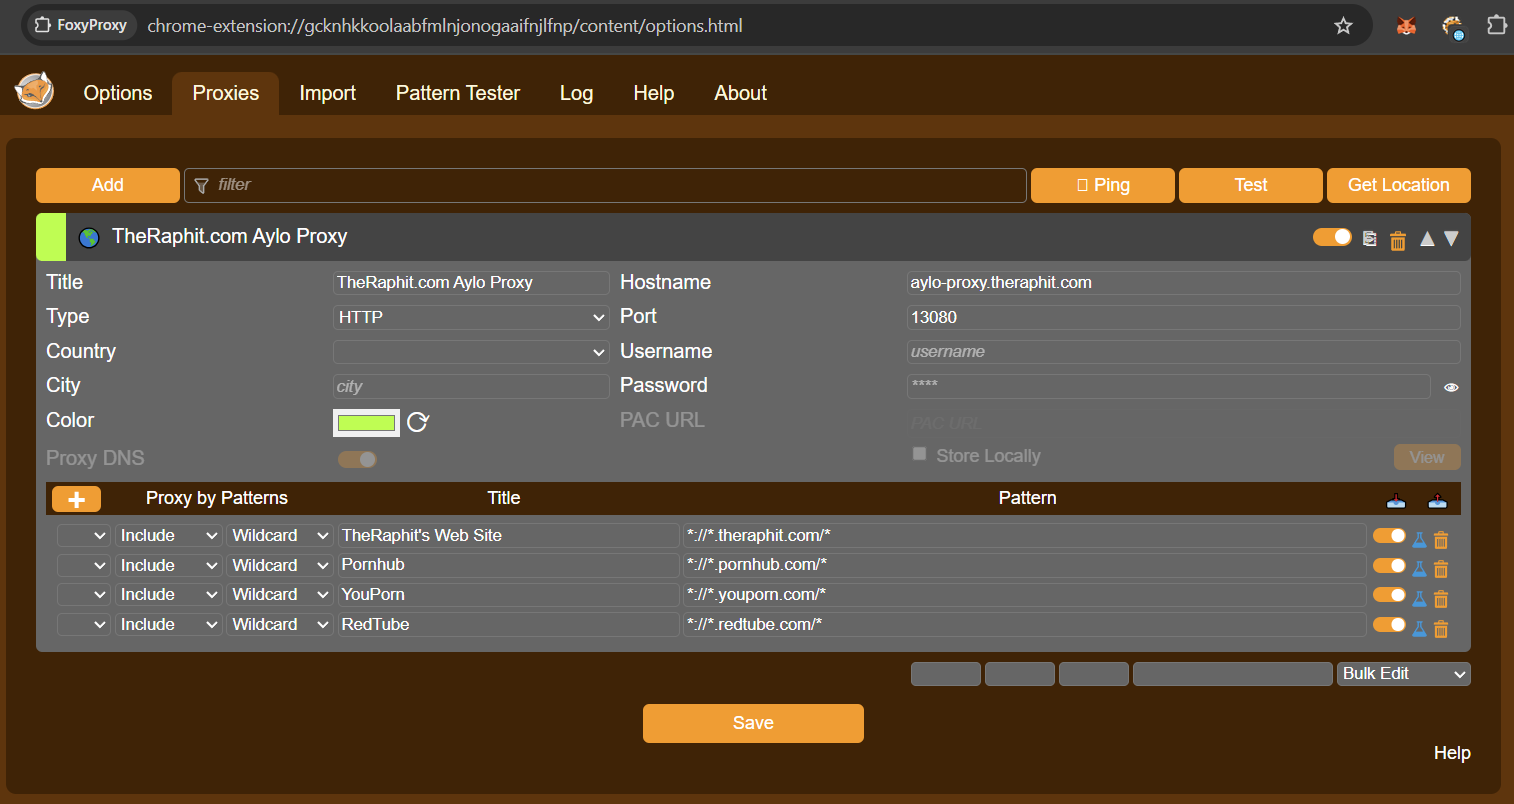The image size is (1514, 804).
Task: Open the green color swatch picker
Action: tap(366, 422)
